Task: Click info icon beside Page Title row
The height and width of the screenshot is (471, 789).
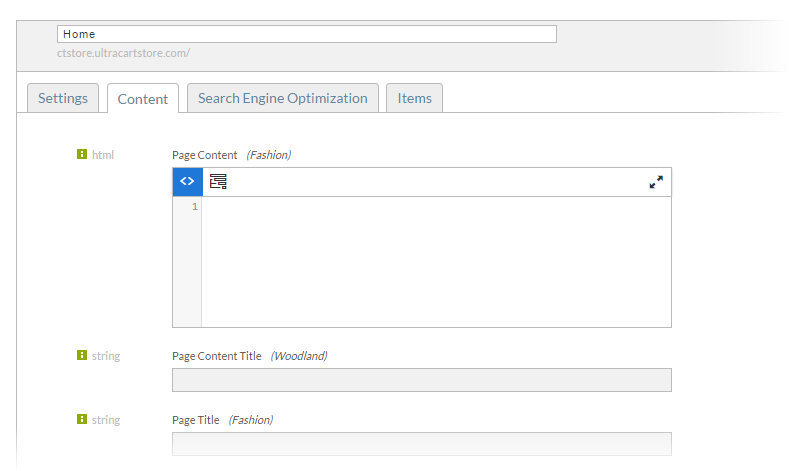Action: [82, 419]
